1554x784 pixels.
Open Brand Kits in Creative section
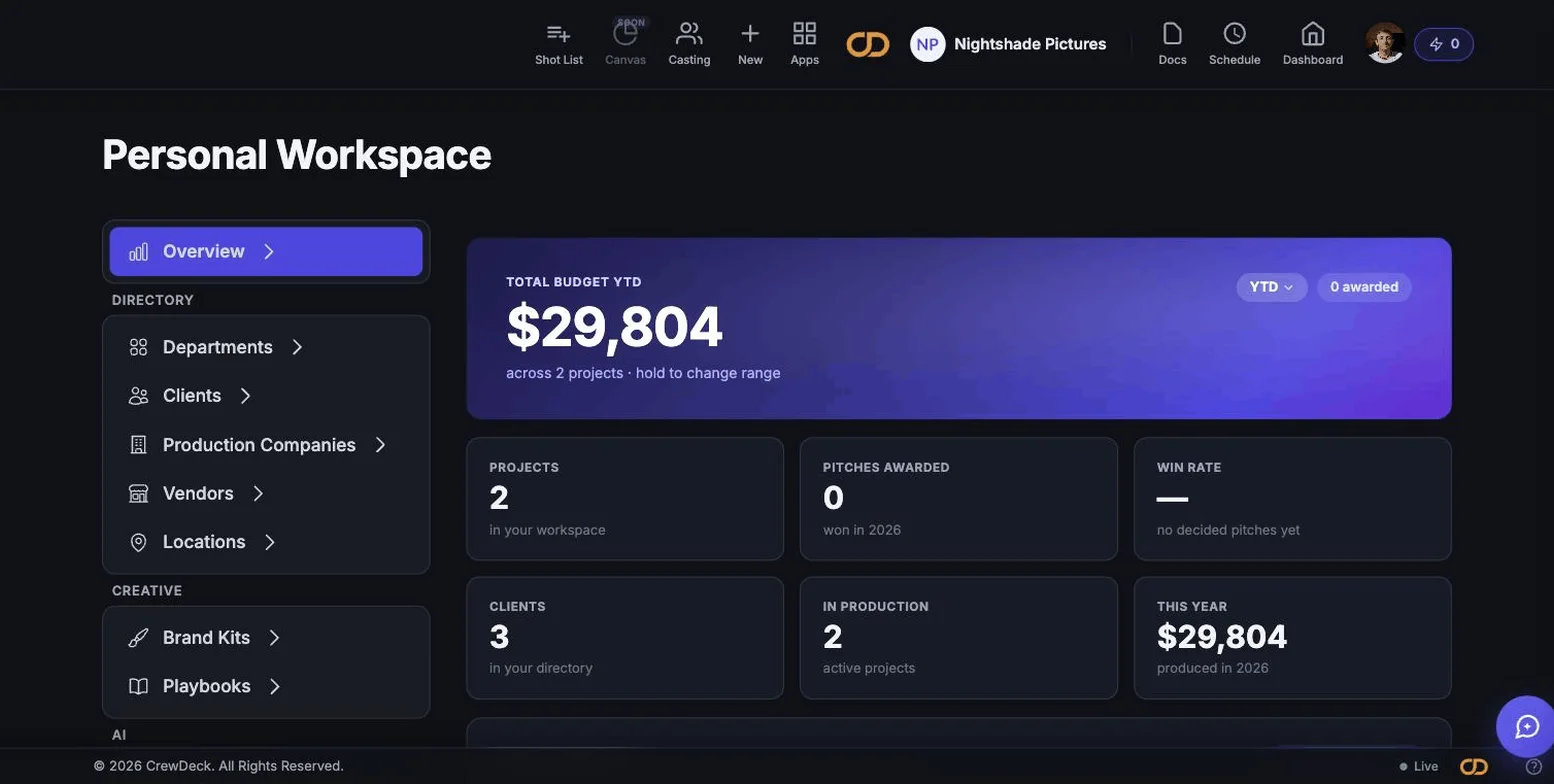point(266,638)
